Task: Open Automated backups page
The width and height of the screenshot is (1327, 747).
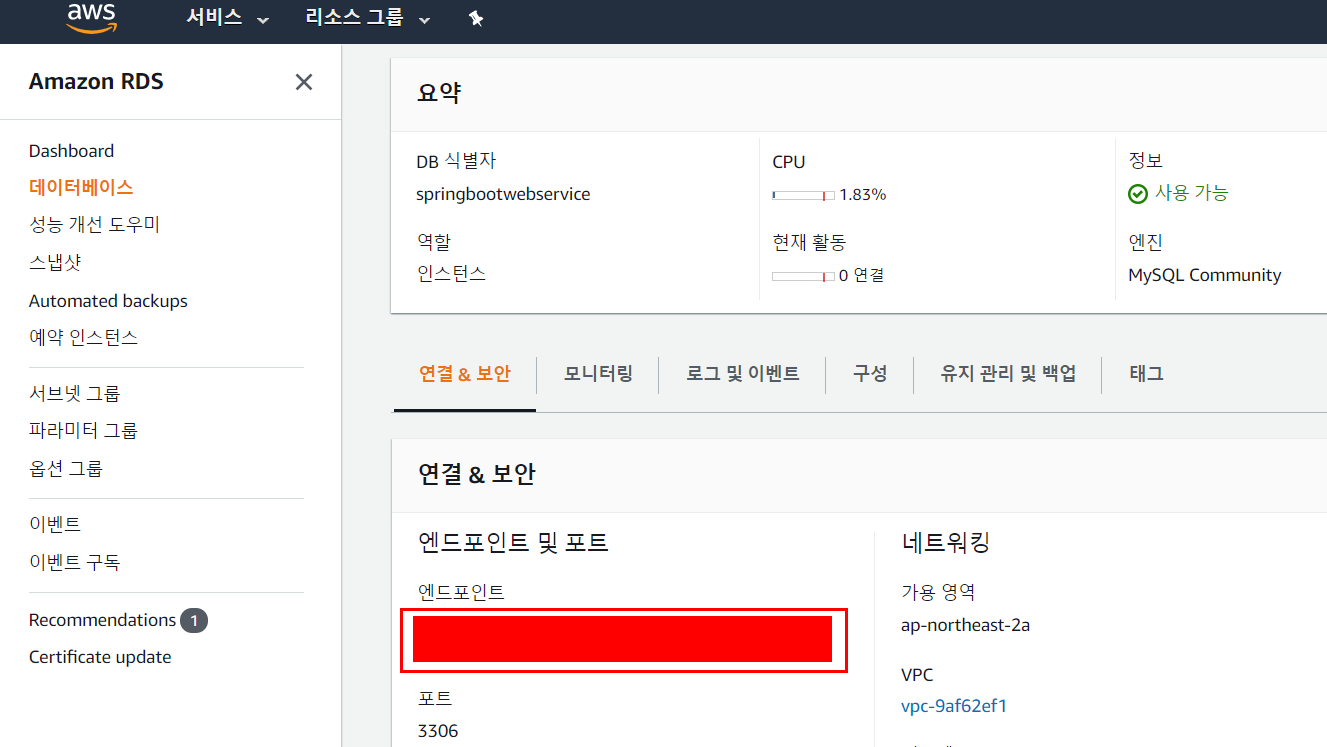Action: coord(108,301)
